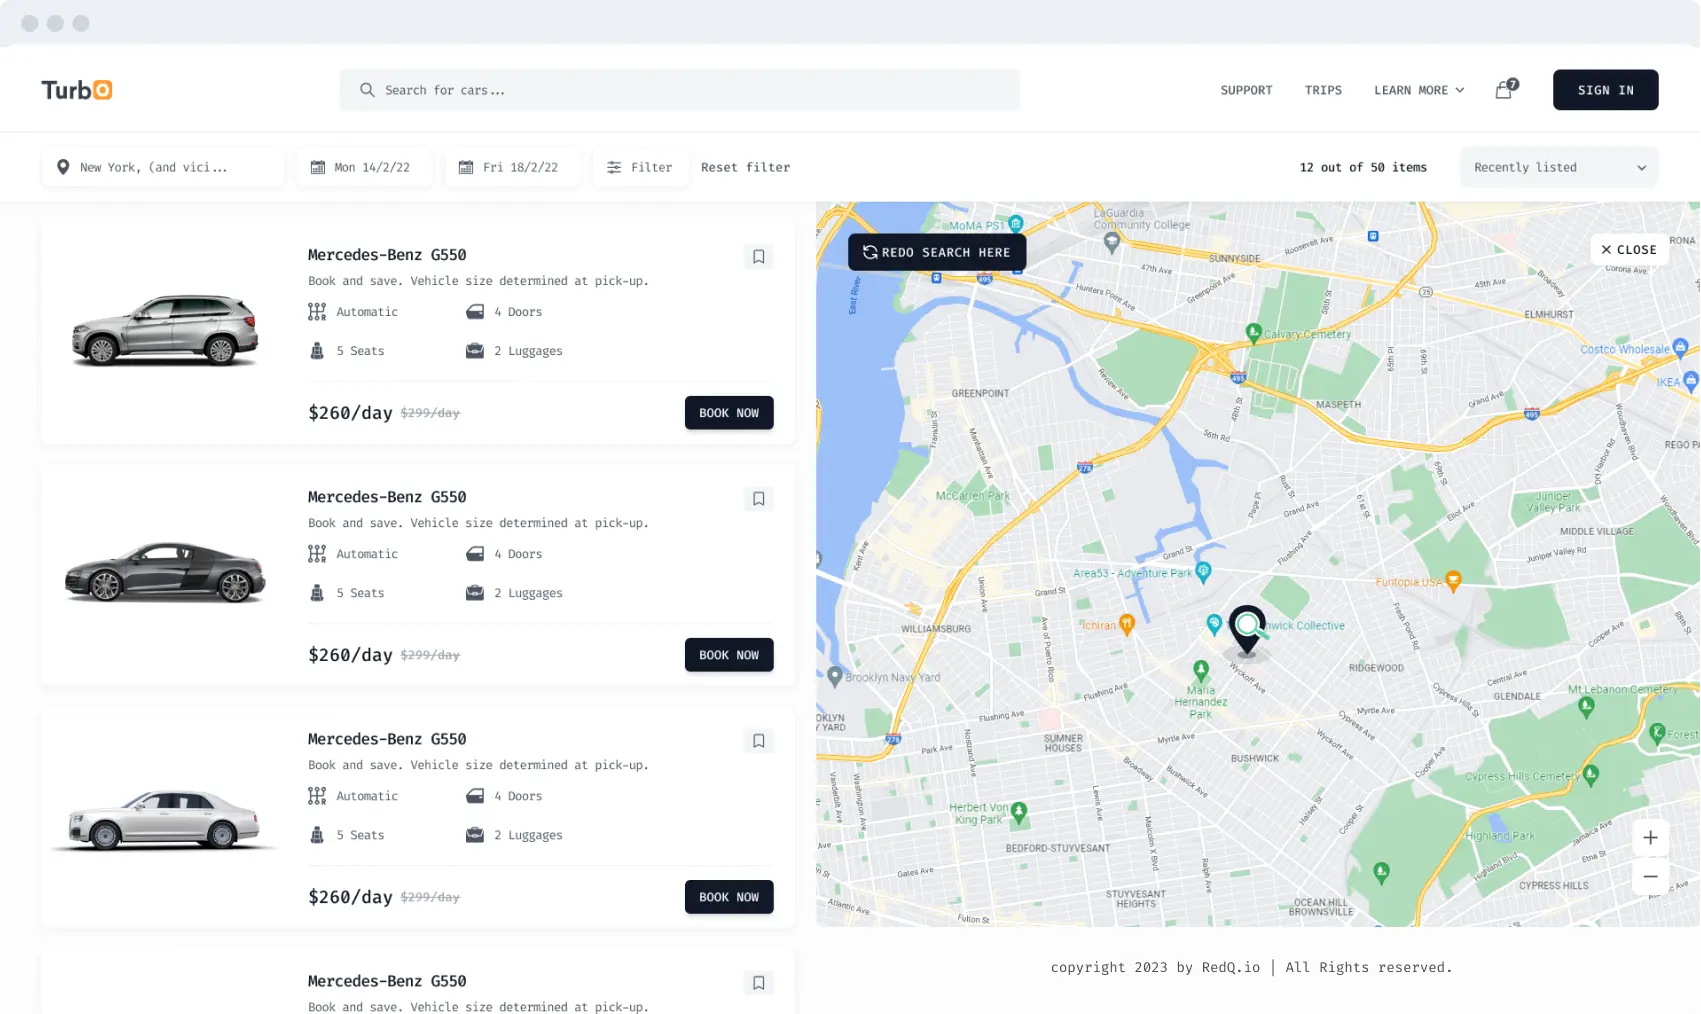
Task: Bookmark the third Mercedes-Benz G550 listing
Action: pos(759,741)
